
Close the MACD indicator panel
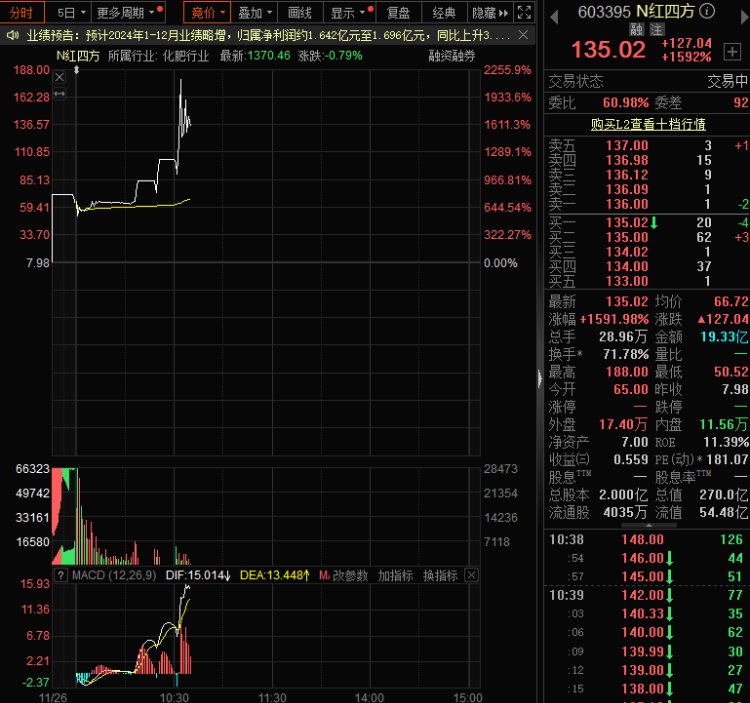[x=471, y=575]
